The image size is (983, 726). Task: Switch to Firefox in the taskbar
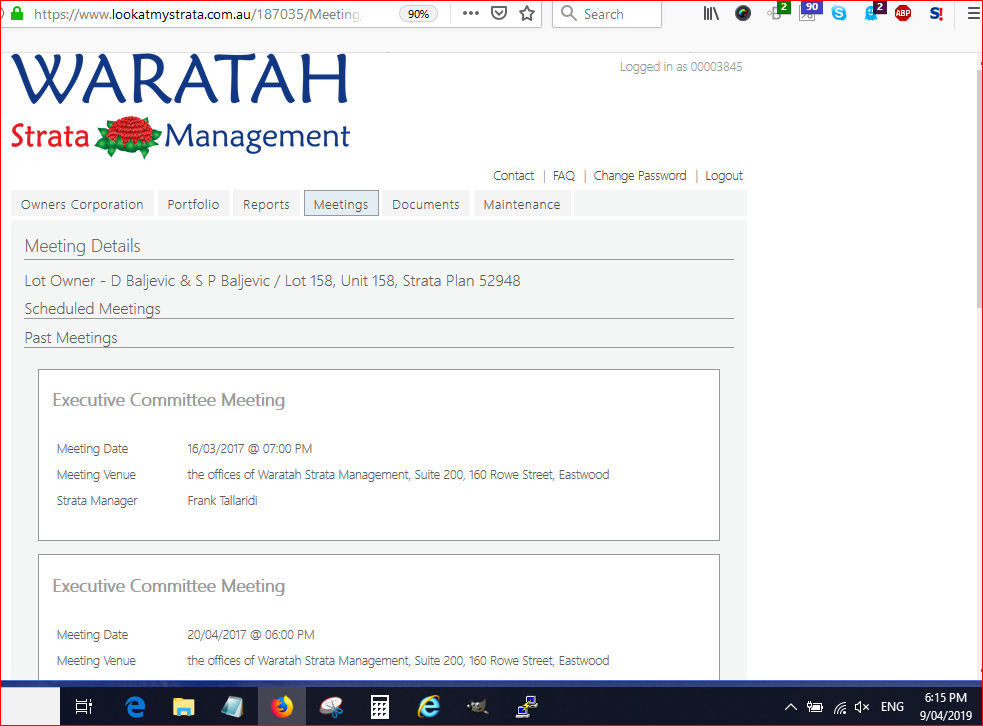[281, 707]
